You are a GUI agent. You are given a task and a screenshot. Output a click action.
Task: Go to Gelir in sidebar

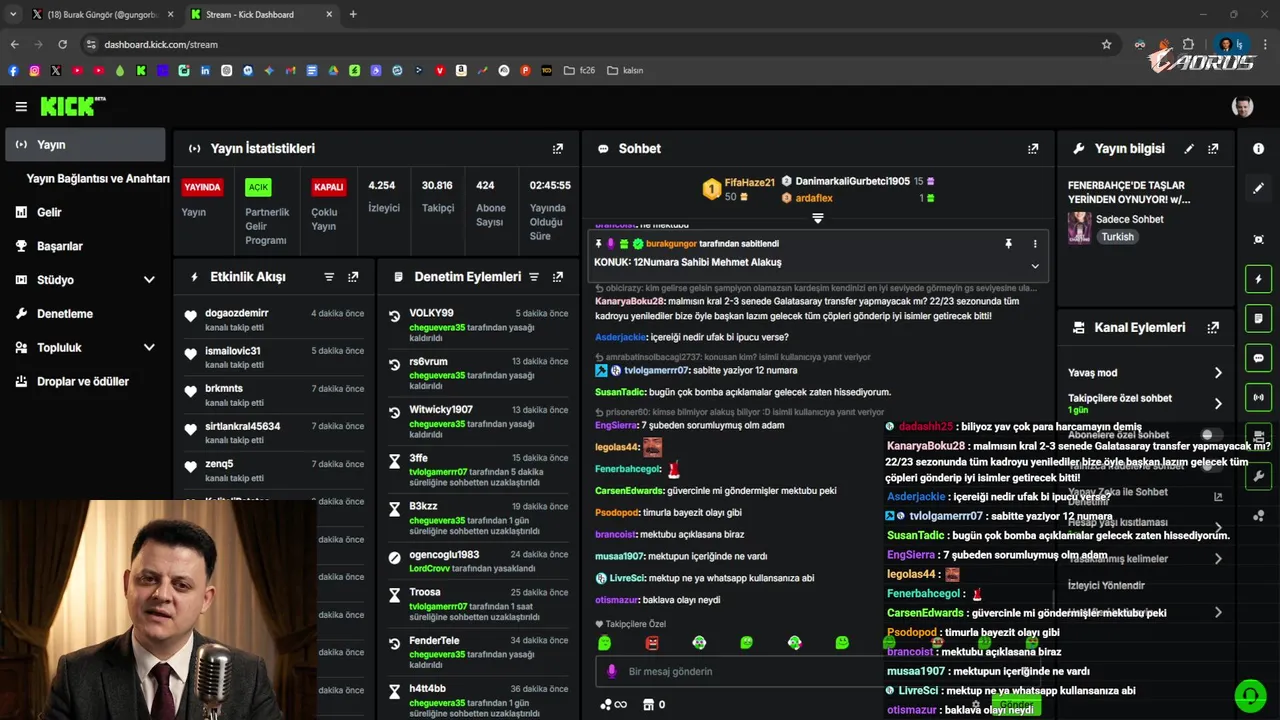[85, 212]
